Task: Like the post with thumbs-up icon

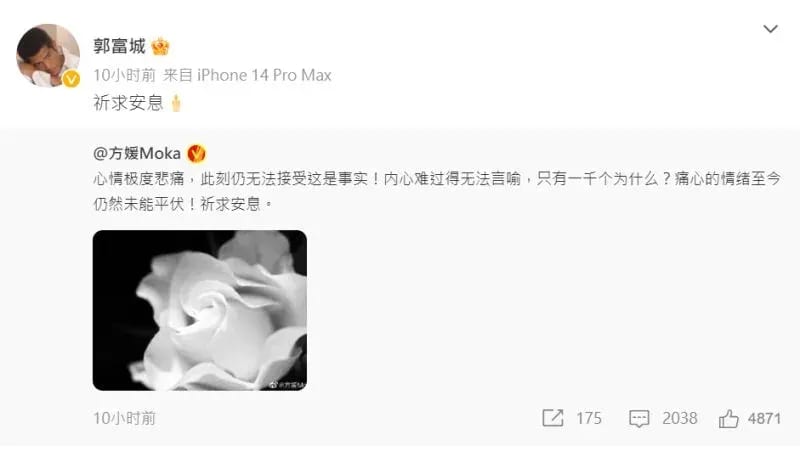Action: tap(729, 418)
